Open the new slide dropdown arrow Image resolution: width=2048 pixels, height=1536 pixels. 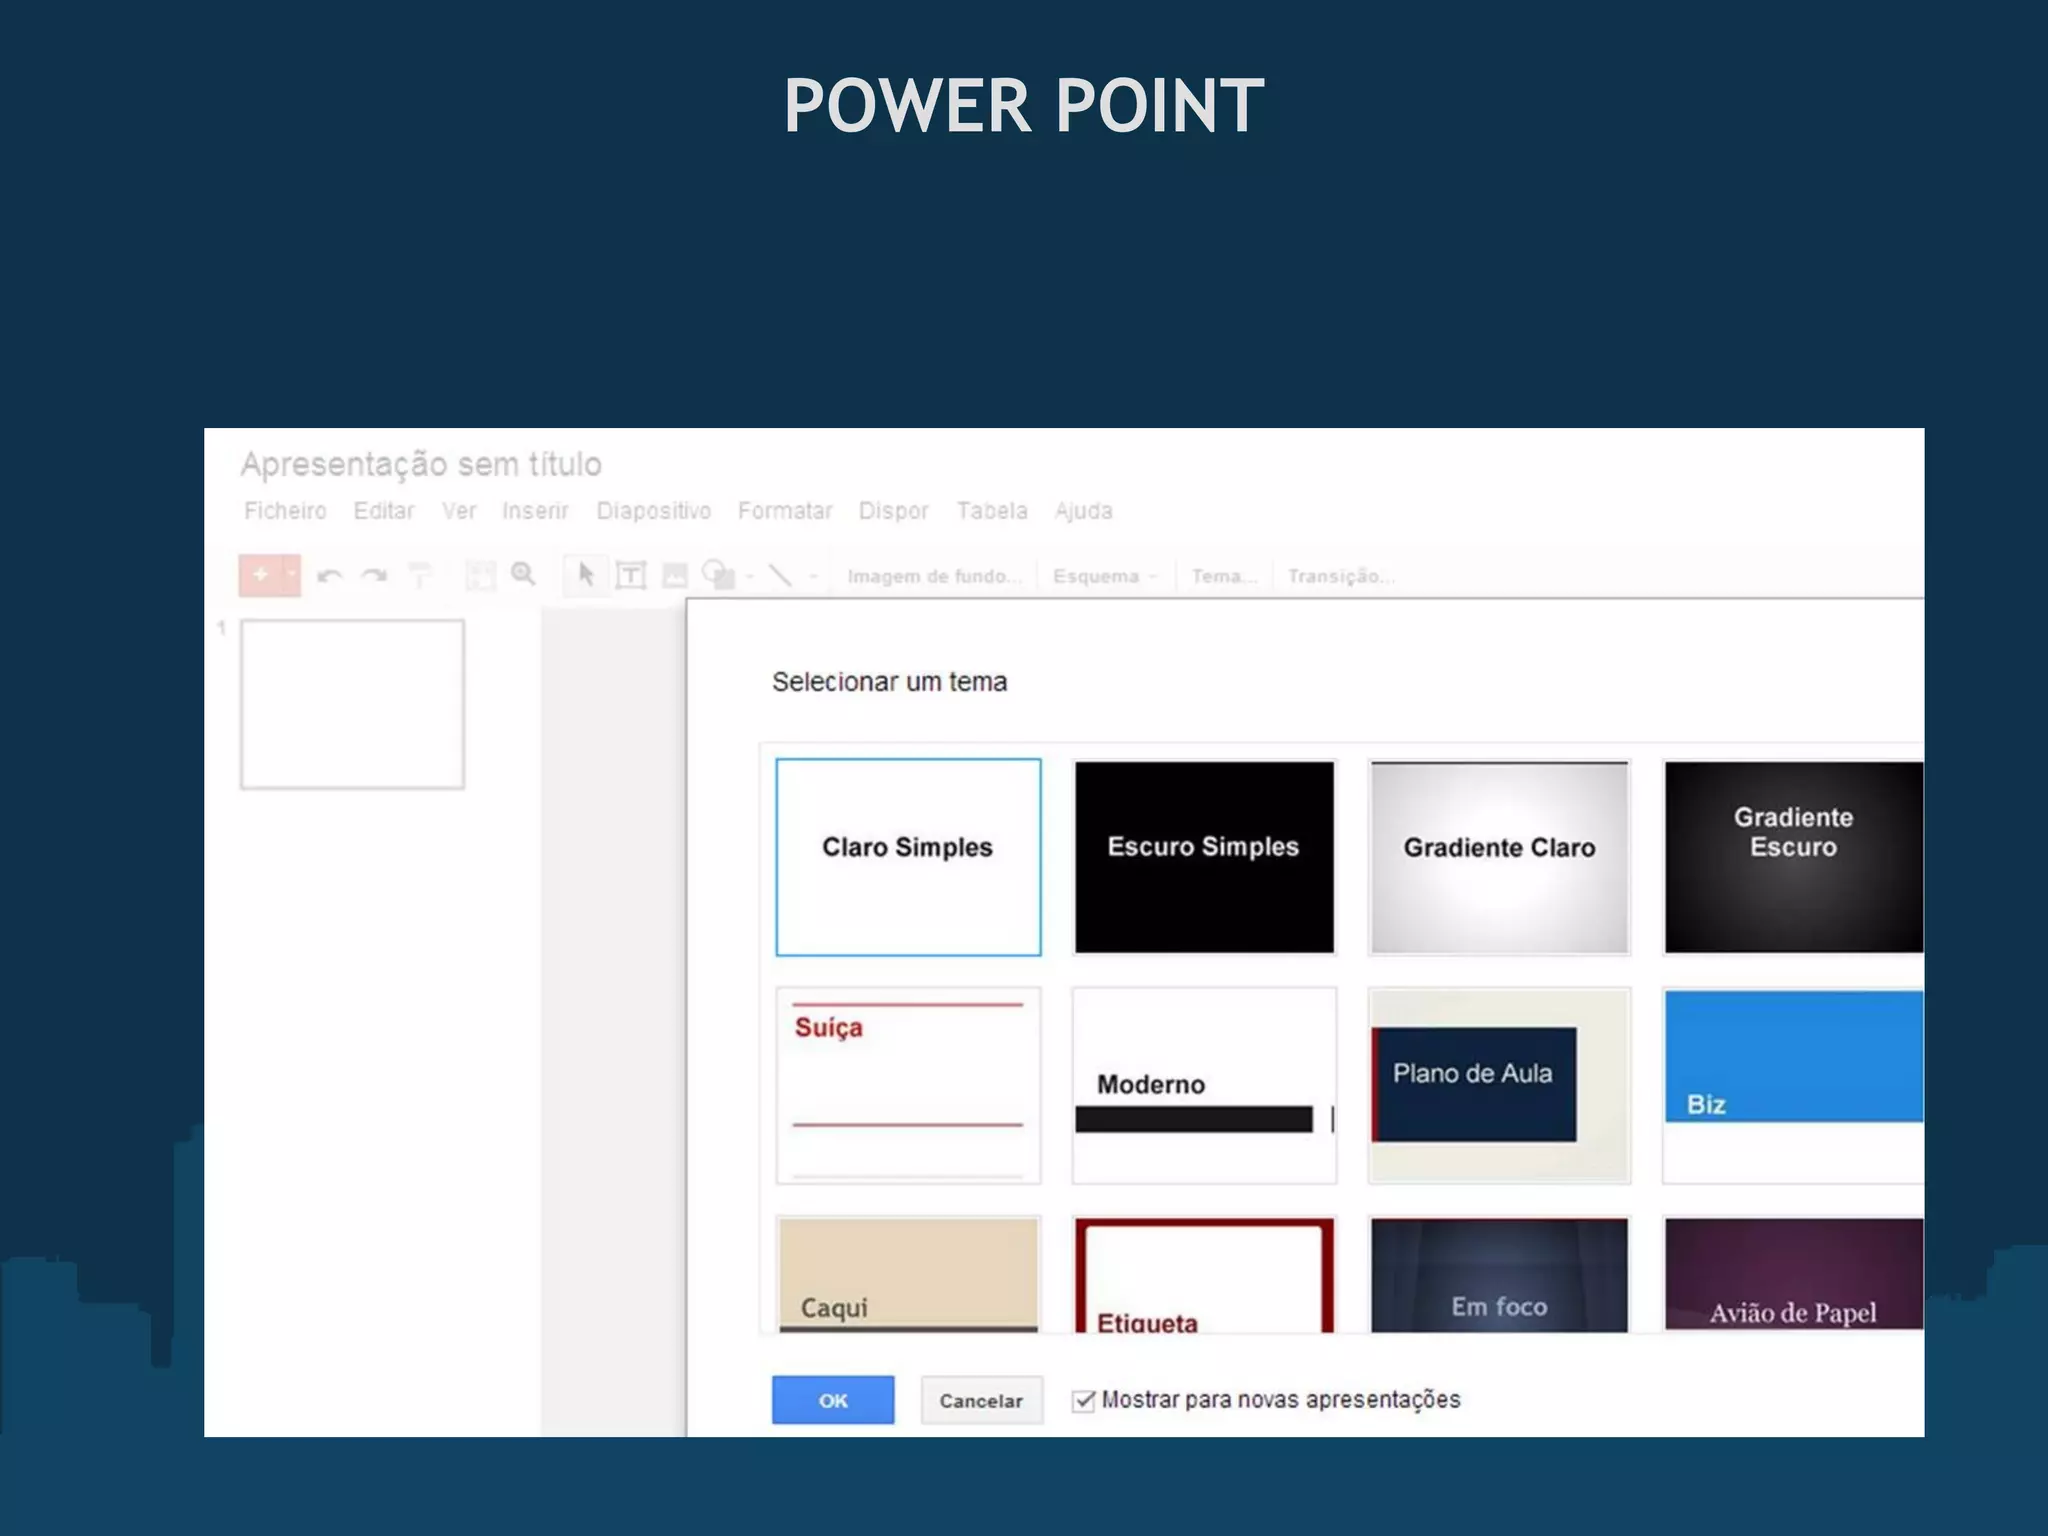292,575
